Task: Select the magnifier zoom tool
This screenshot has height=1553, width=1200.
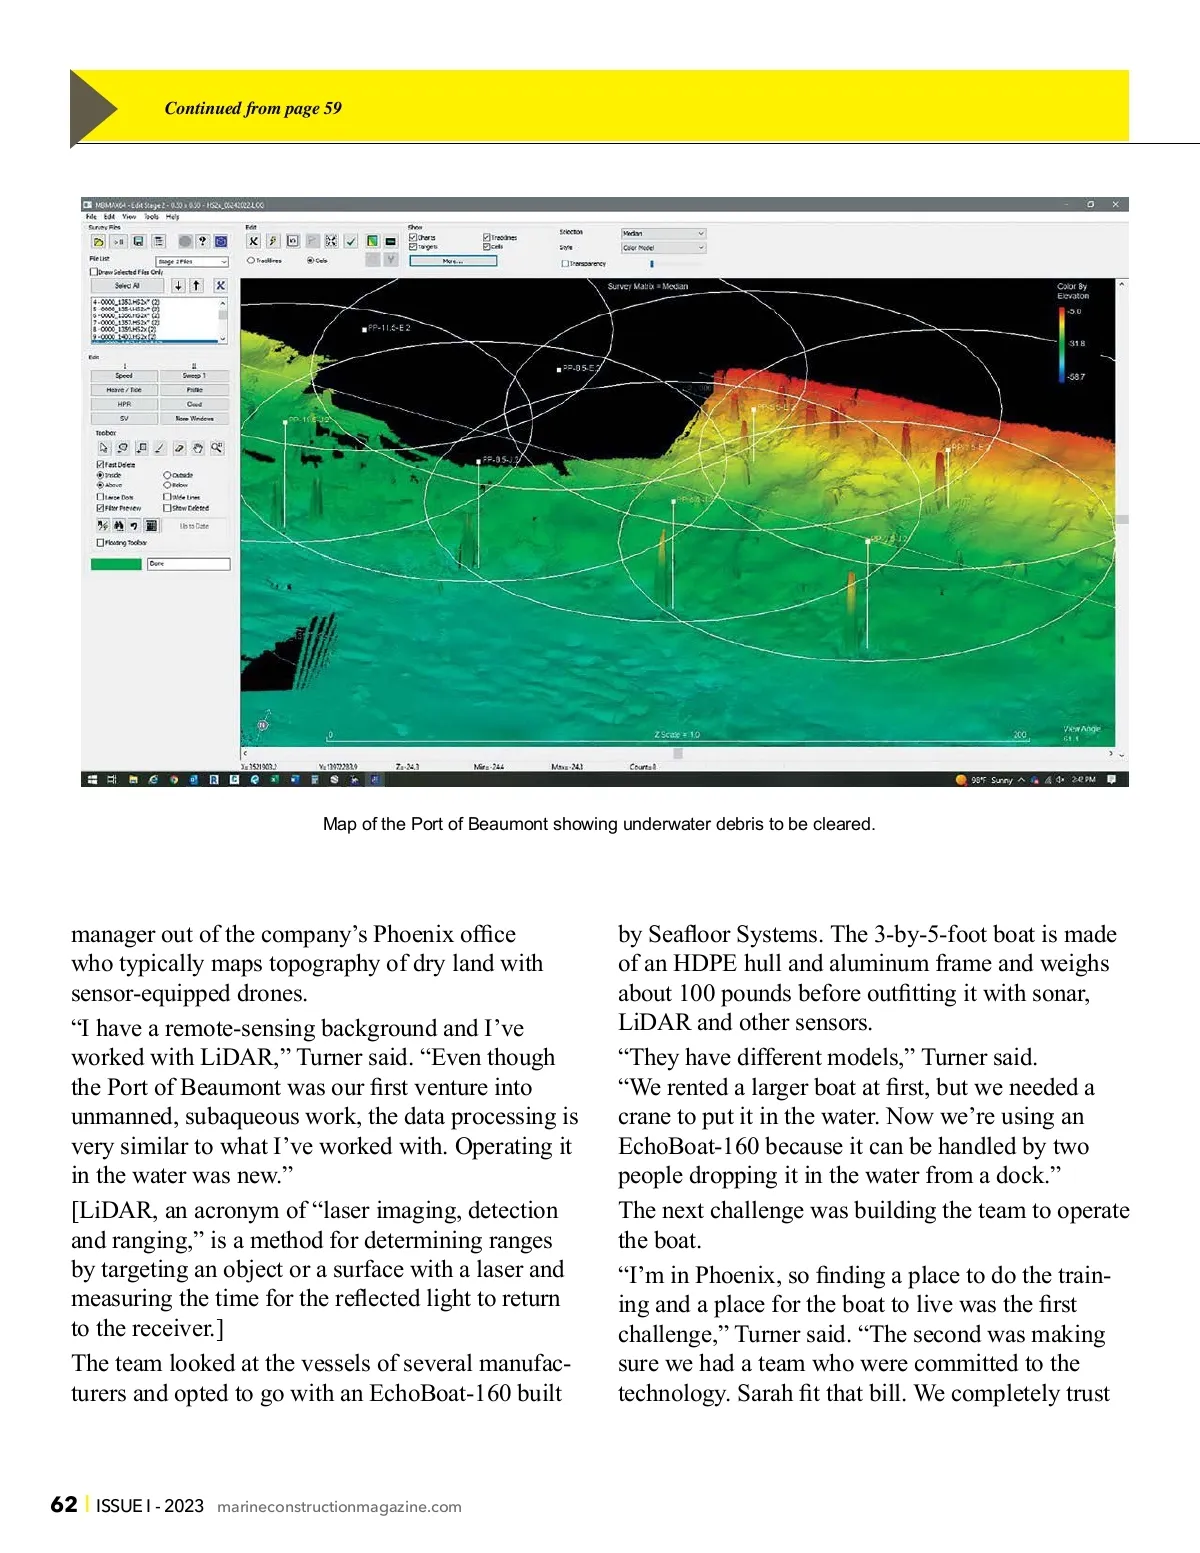Action: point(217,448)
